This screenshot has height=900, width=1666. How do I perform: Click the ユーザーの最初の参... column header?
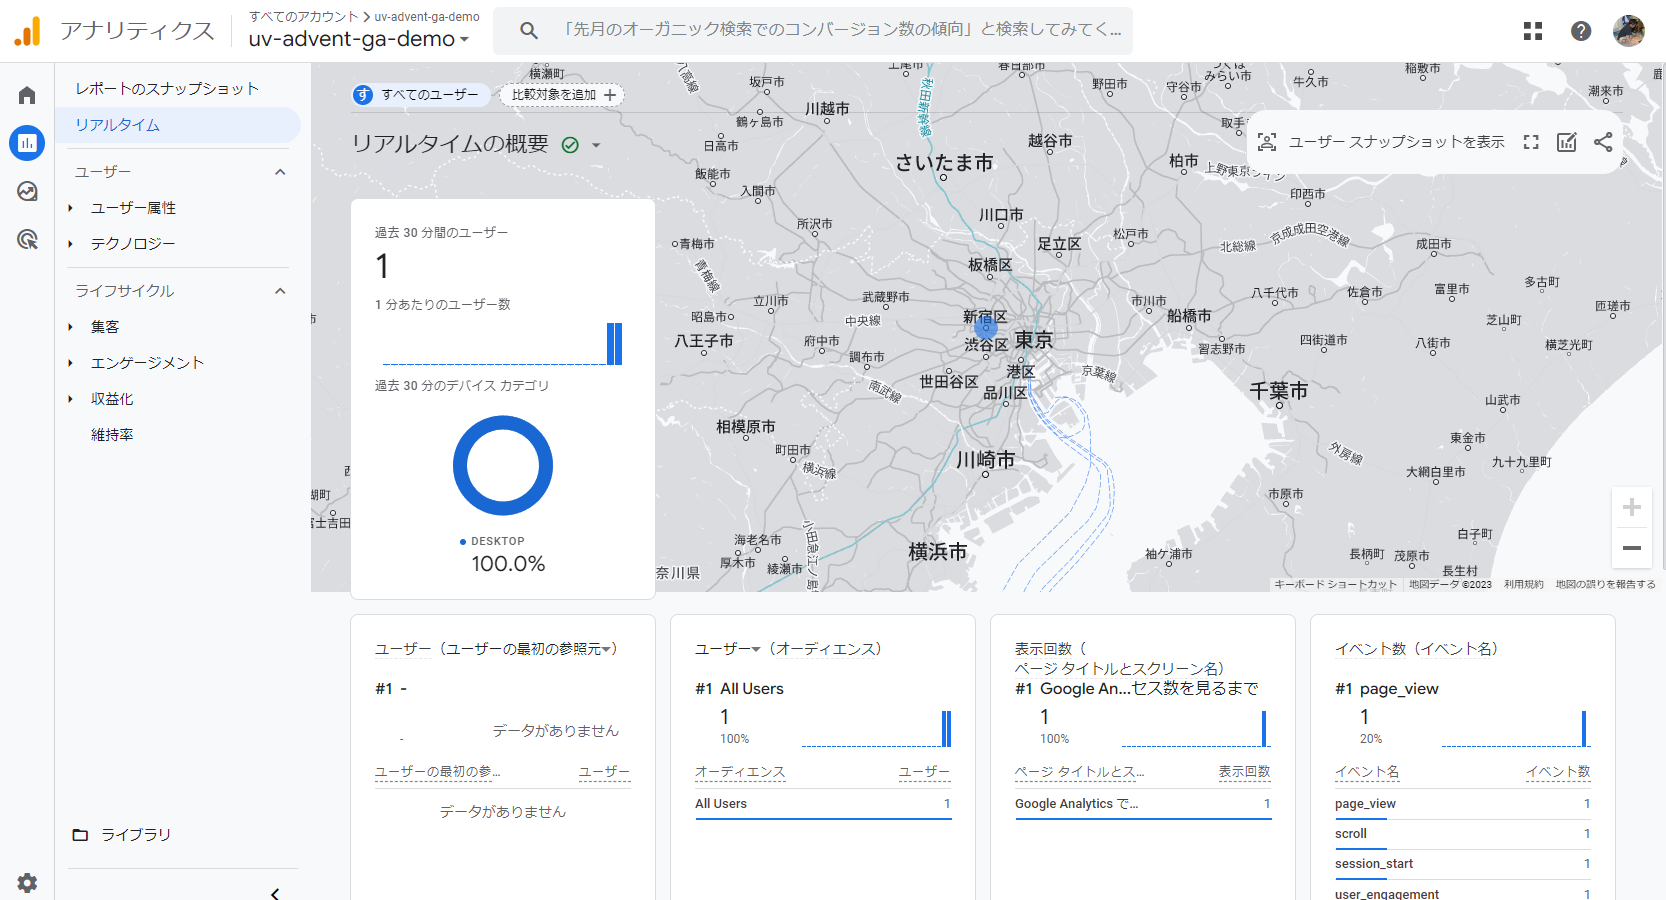(x=437, y=772)
